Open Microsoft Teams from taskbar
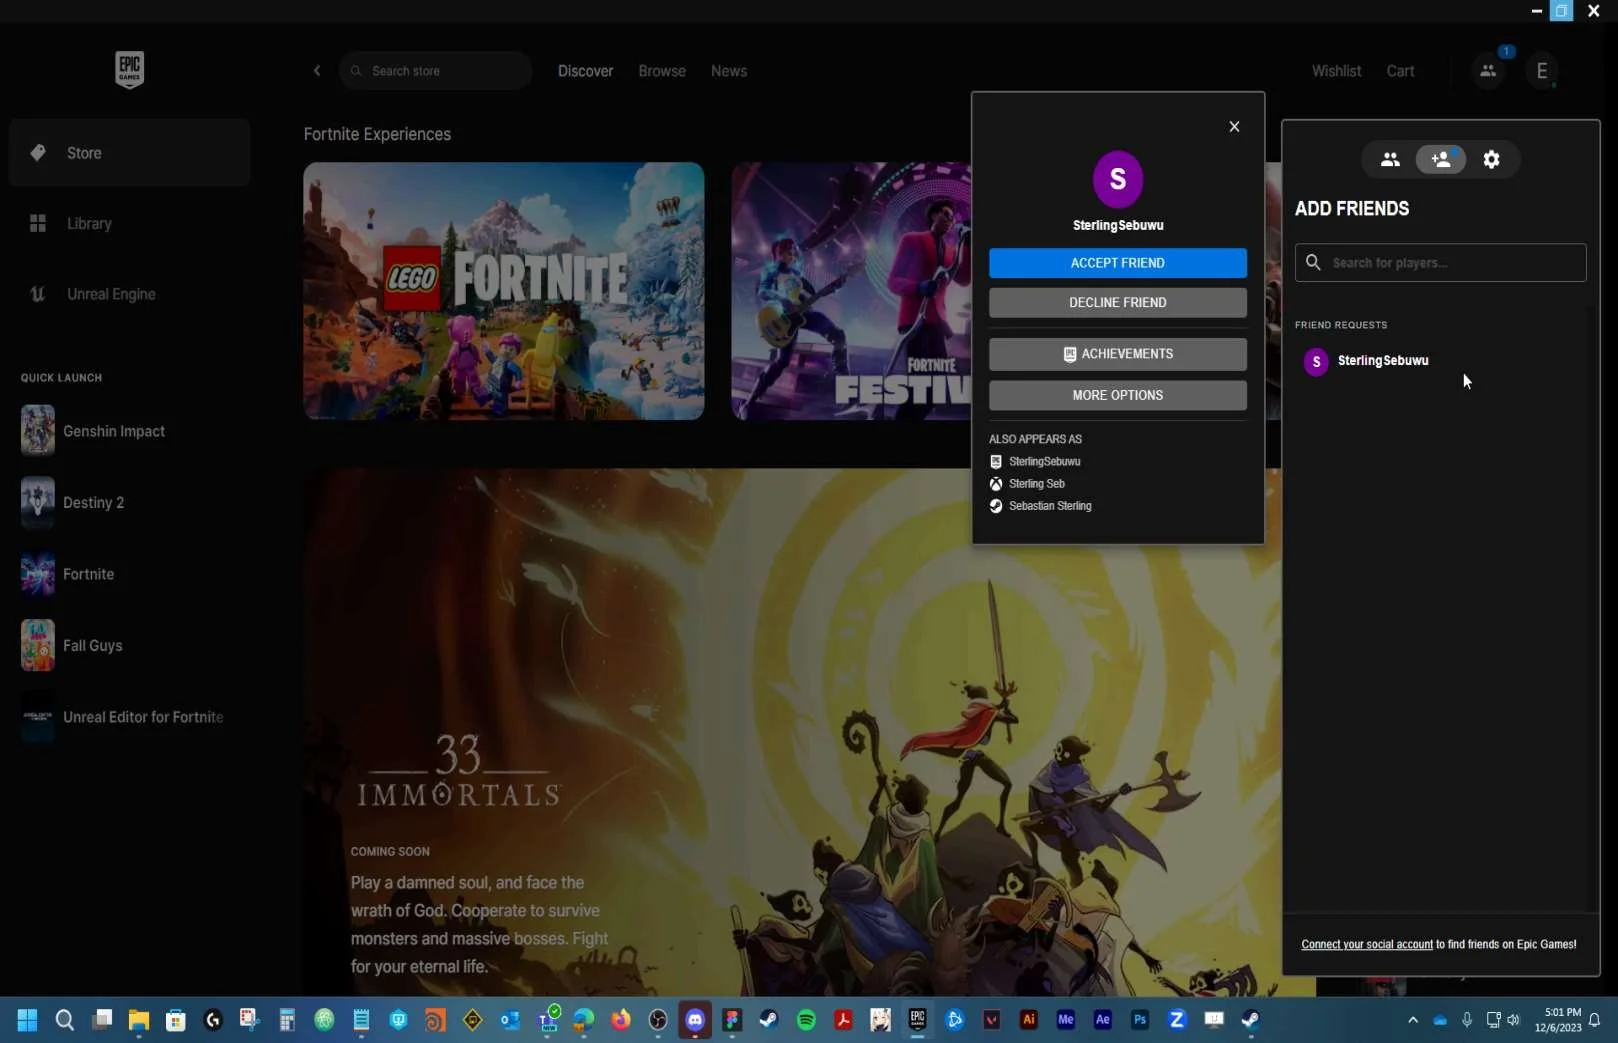This screenshot has height=1043, width=1618. pyautogui.click(x=548, y=1020)
